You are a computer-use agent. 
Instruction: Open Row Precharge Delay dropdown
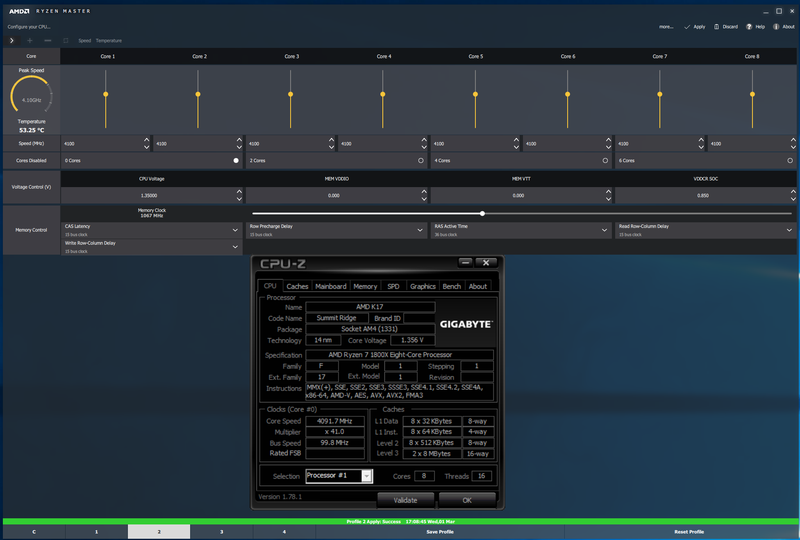pos(337,230)
